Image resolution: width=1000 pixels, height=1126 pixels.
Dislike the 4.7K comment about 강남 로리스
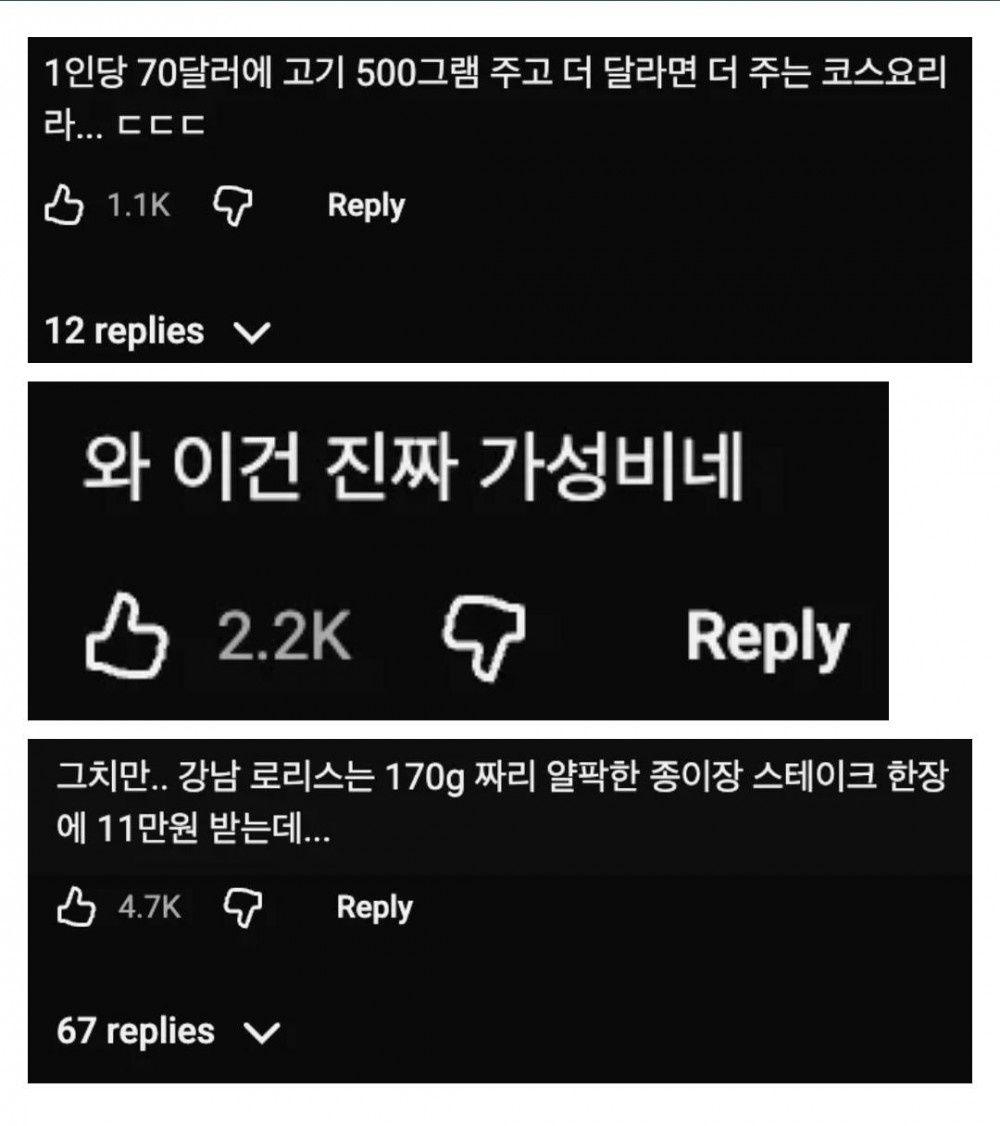point(243,908)
